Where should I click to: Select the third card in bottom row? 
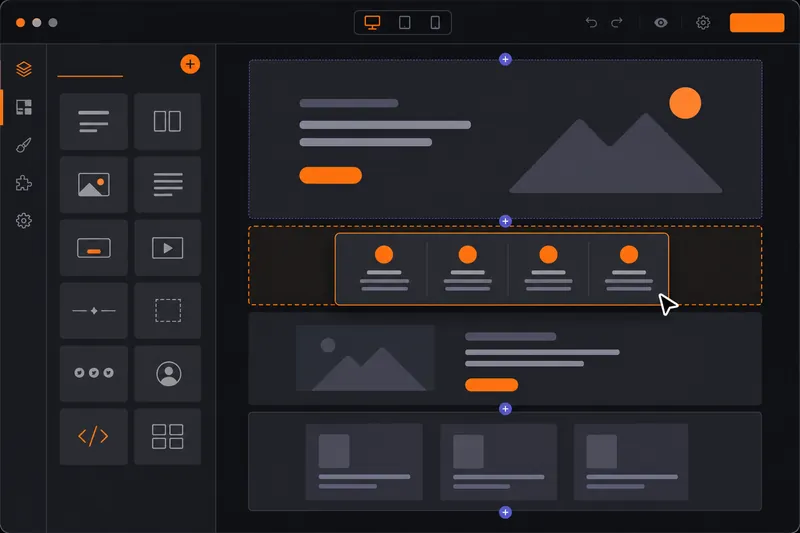click(x=631, y=462)
